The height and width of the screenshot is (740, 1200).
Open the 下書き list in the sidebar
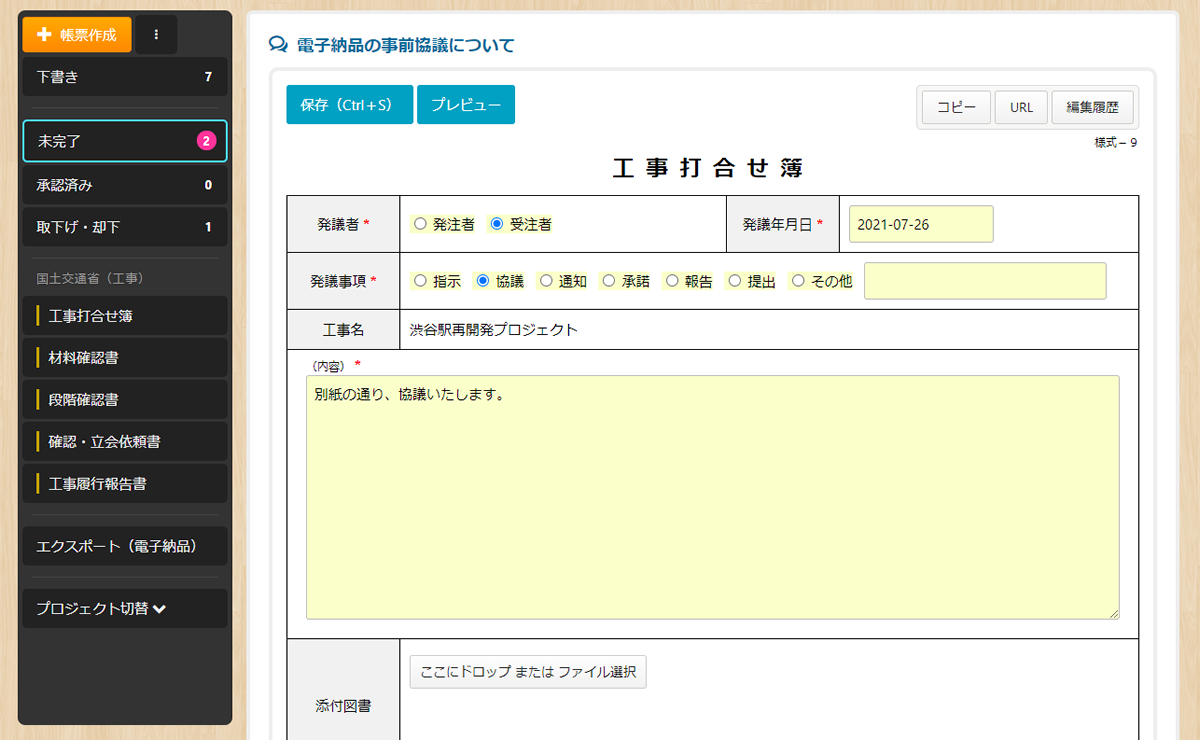click(x=125, y=77)
